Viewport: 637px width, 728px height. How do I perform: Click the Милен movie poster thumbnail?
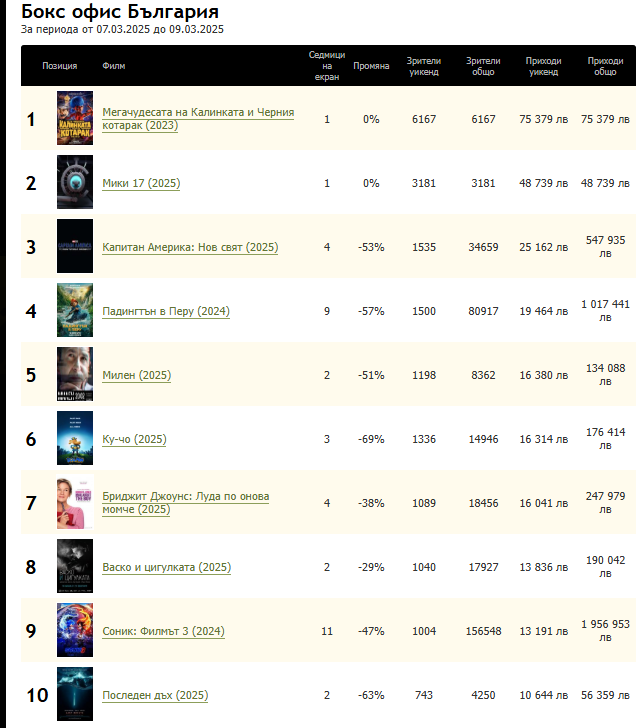75,375
